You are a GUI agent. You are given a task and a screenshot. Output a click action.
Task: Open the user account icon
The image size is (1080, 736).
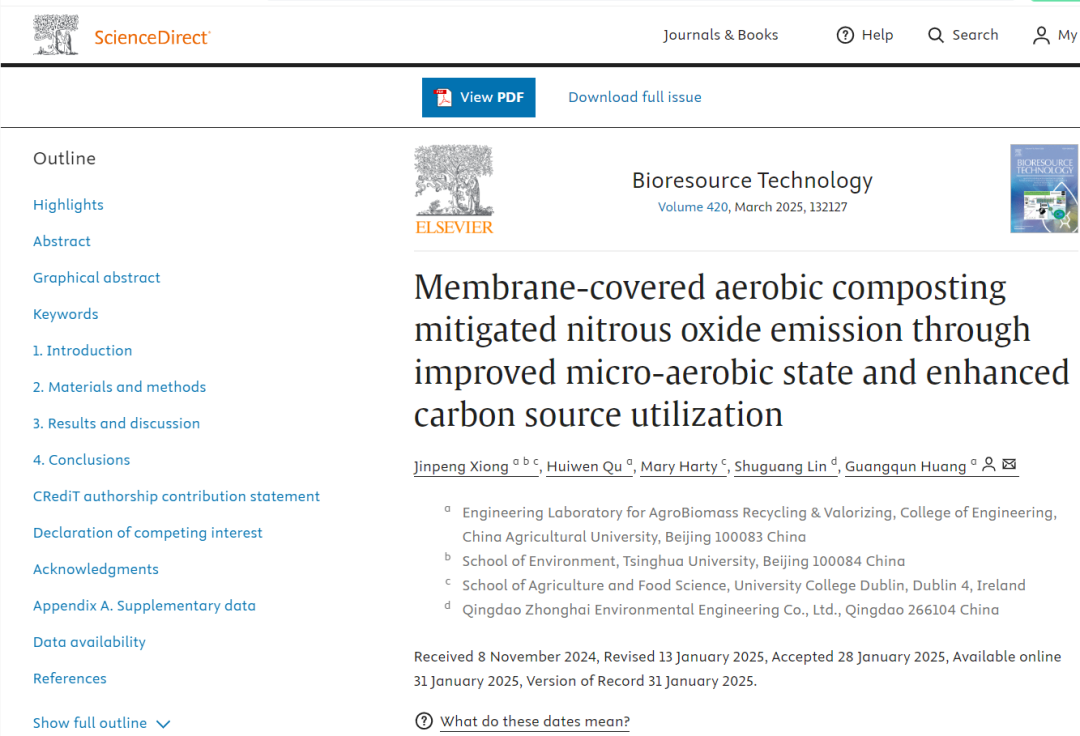[1041, 35]
